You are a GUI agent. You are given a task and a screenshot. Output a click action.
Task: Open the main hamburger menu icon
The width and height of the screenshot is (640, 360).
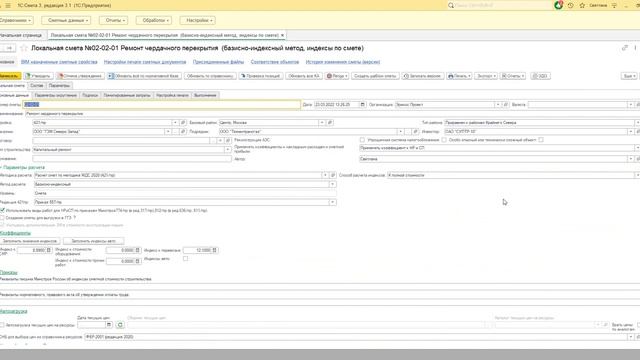click(8, 5)
